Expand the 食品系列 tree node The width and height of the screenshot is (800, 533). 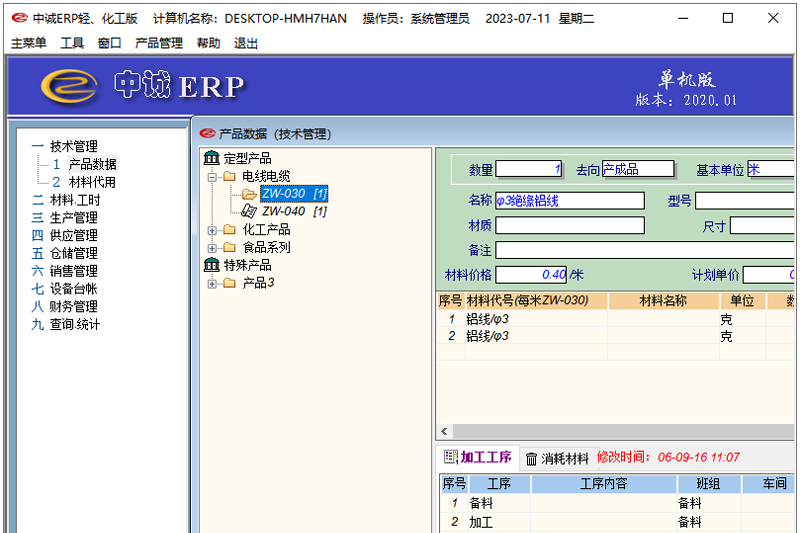click(212, 248)
